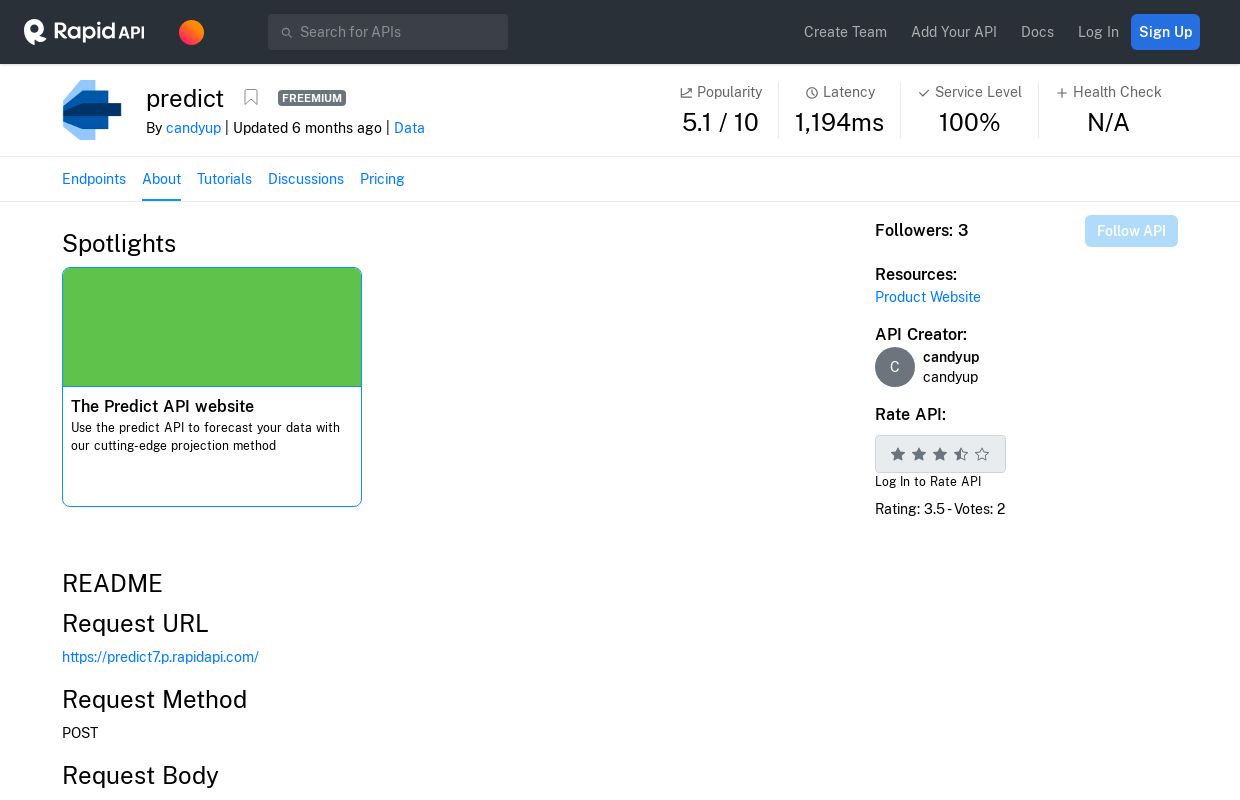1240x800 pixels.
Task: Click the Spotlights heading
Action: coord(119,244)
